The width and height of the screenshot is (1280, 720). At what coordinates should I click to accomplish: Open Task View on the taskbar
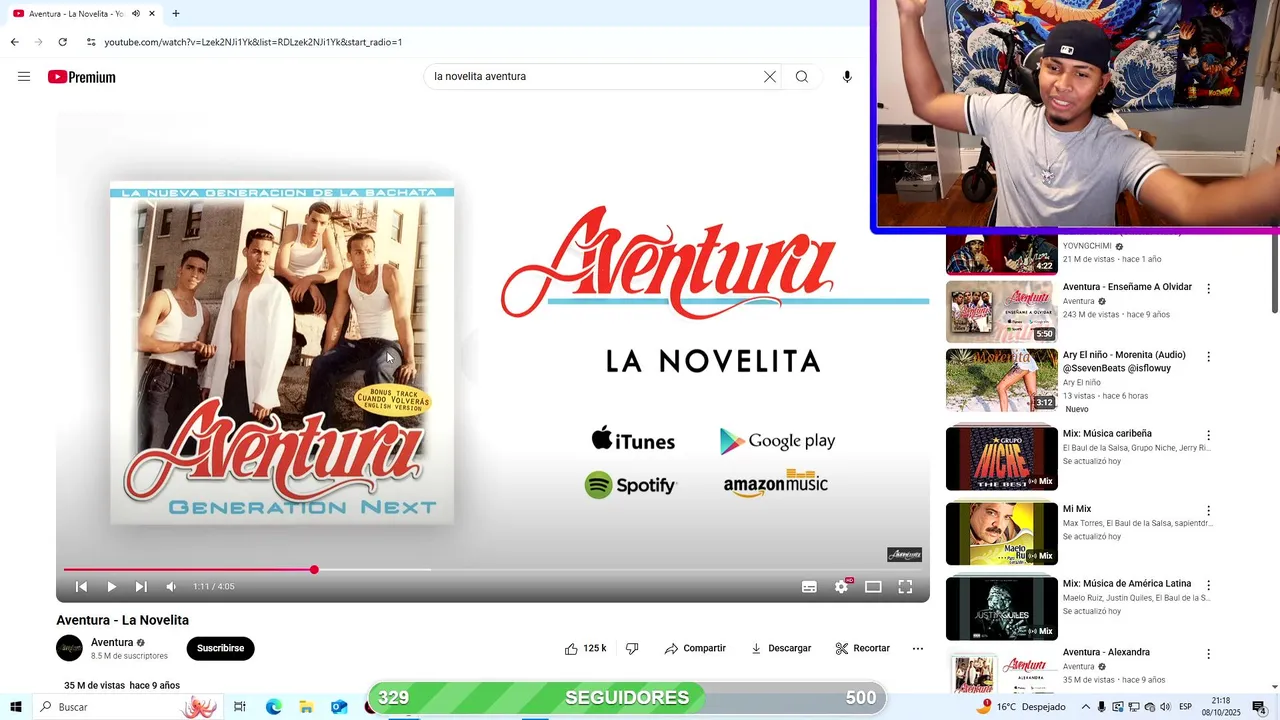pos(240,707)
